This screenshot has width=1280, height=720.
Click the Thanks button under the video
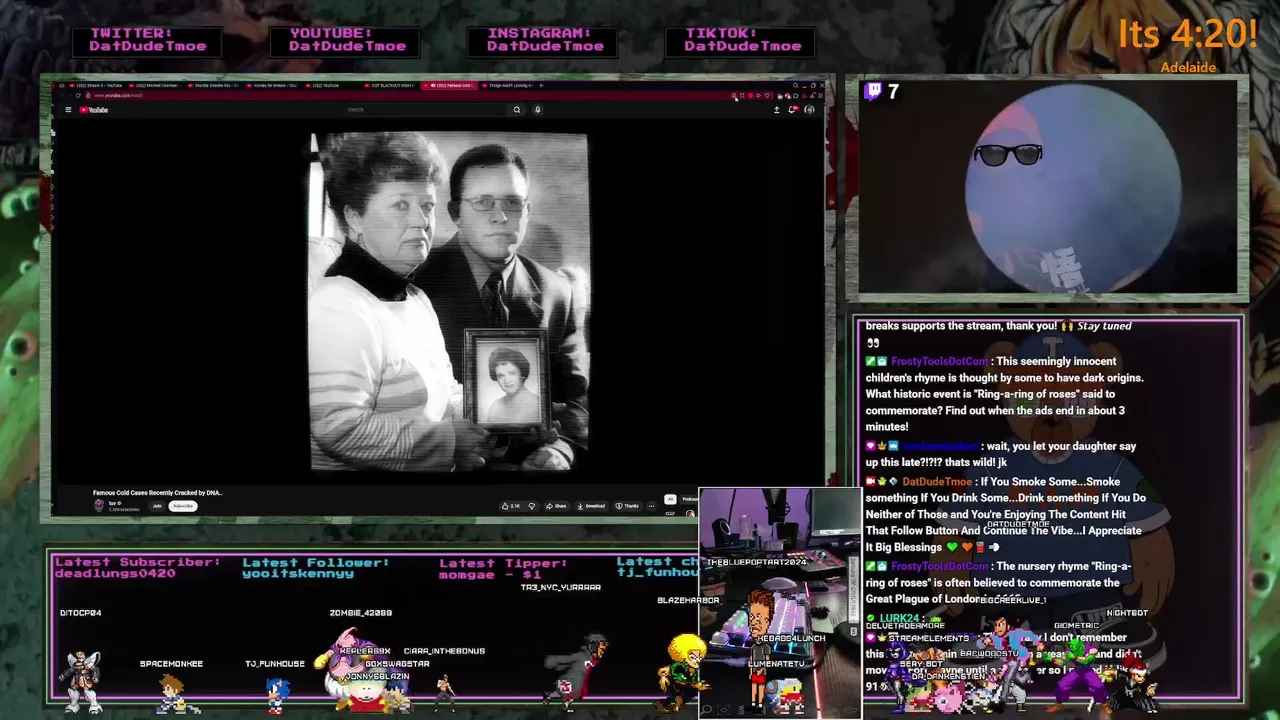627,506
